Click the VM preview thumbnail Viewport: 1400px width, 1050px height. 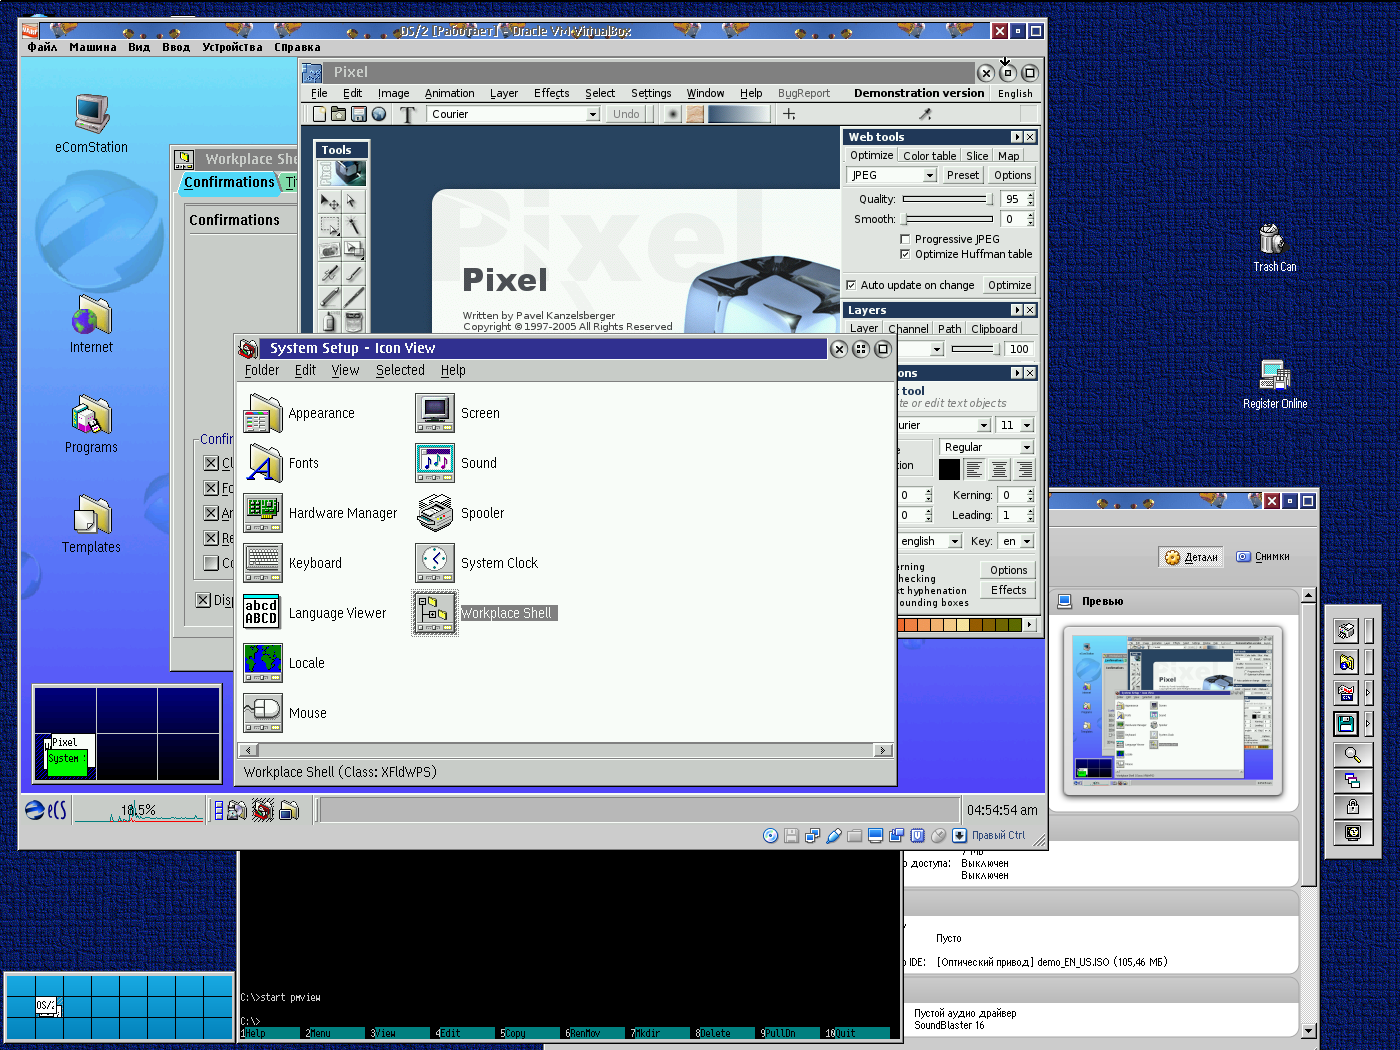[x=1172, y=711]
